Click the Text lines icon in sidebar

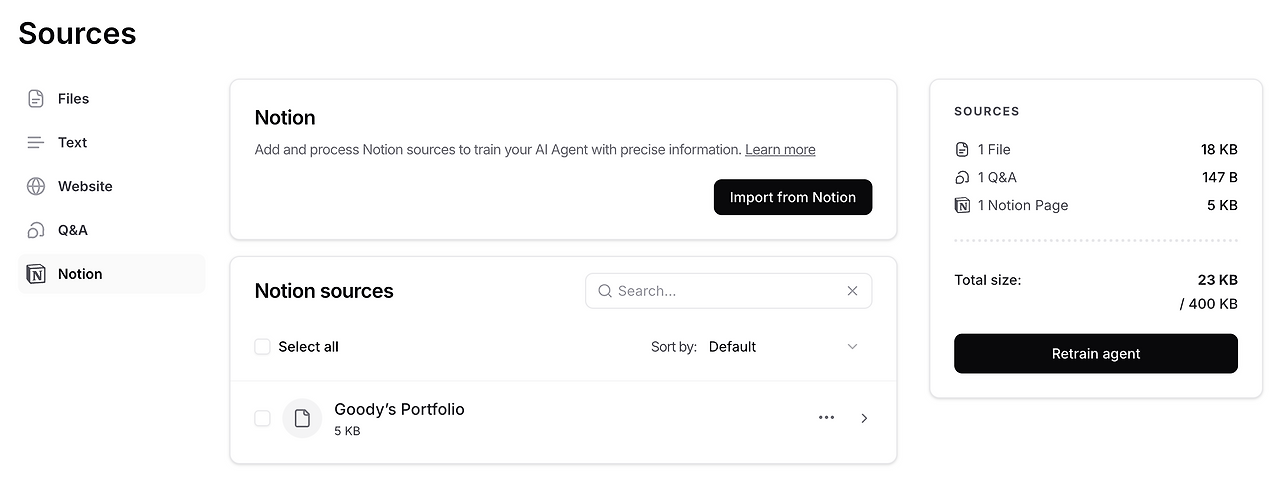36,143
